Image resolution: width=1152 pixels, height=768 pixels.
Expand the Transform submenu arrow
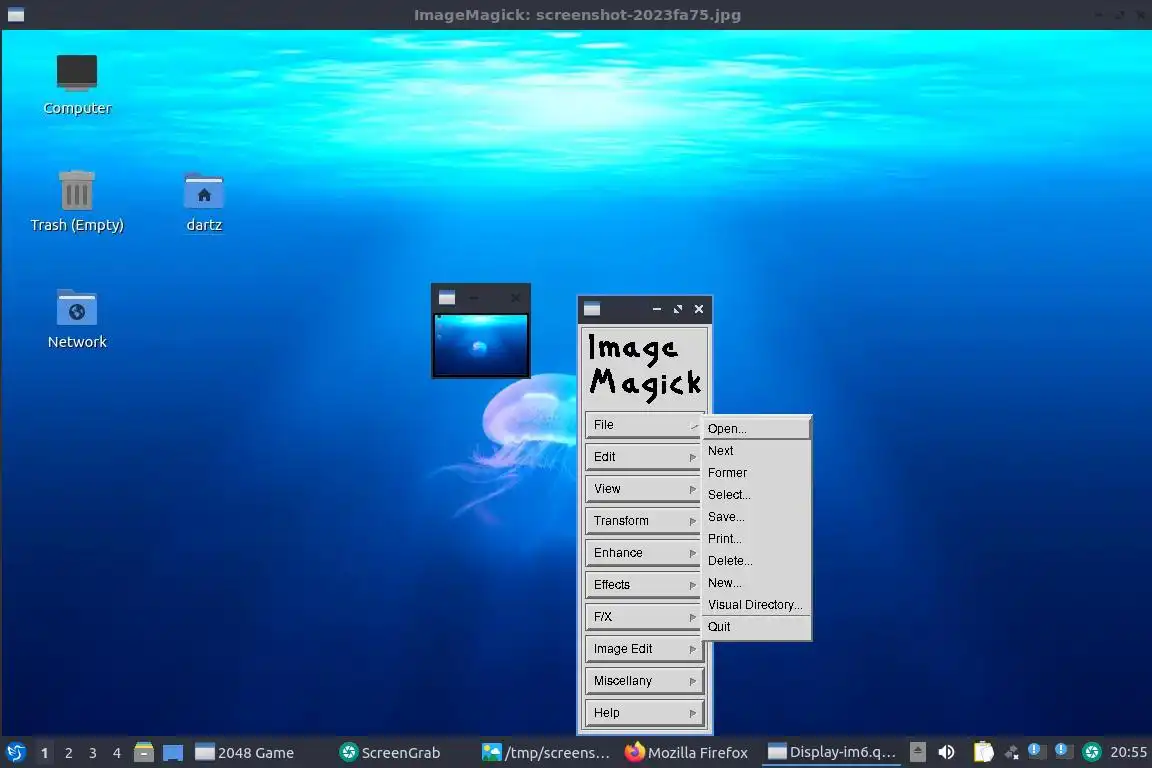(x=692, y=521)
